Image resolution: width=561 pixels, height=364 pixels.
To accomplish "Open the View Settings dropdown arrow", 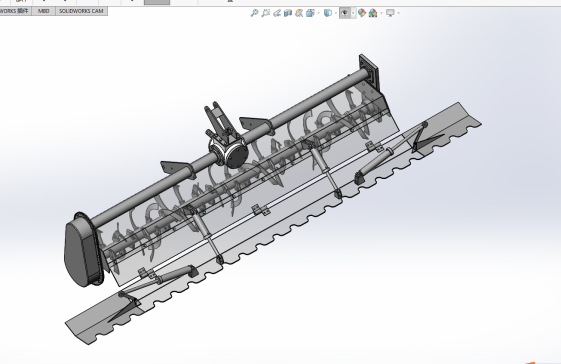I will (x=399, y=13).
